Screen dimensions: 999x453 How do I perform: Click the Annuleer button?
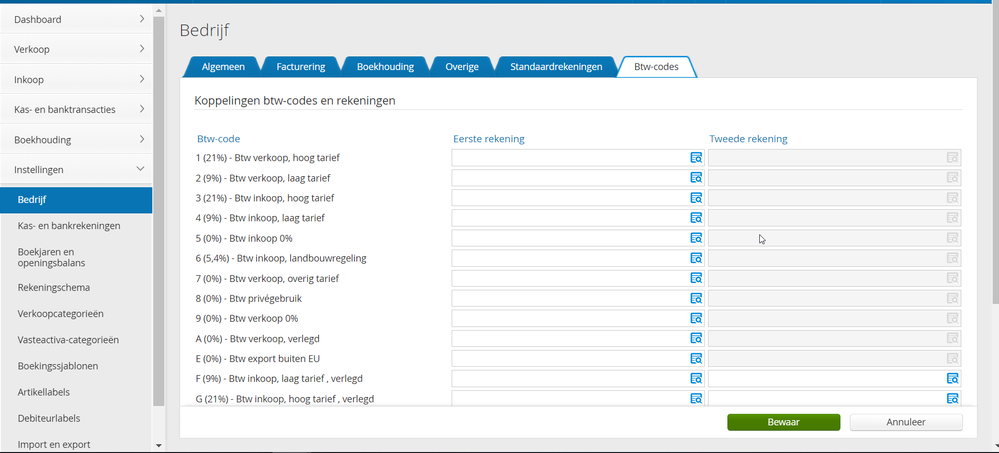(x=906, y=422)
